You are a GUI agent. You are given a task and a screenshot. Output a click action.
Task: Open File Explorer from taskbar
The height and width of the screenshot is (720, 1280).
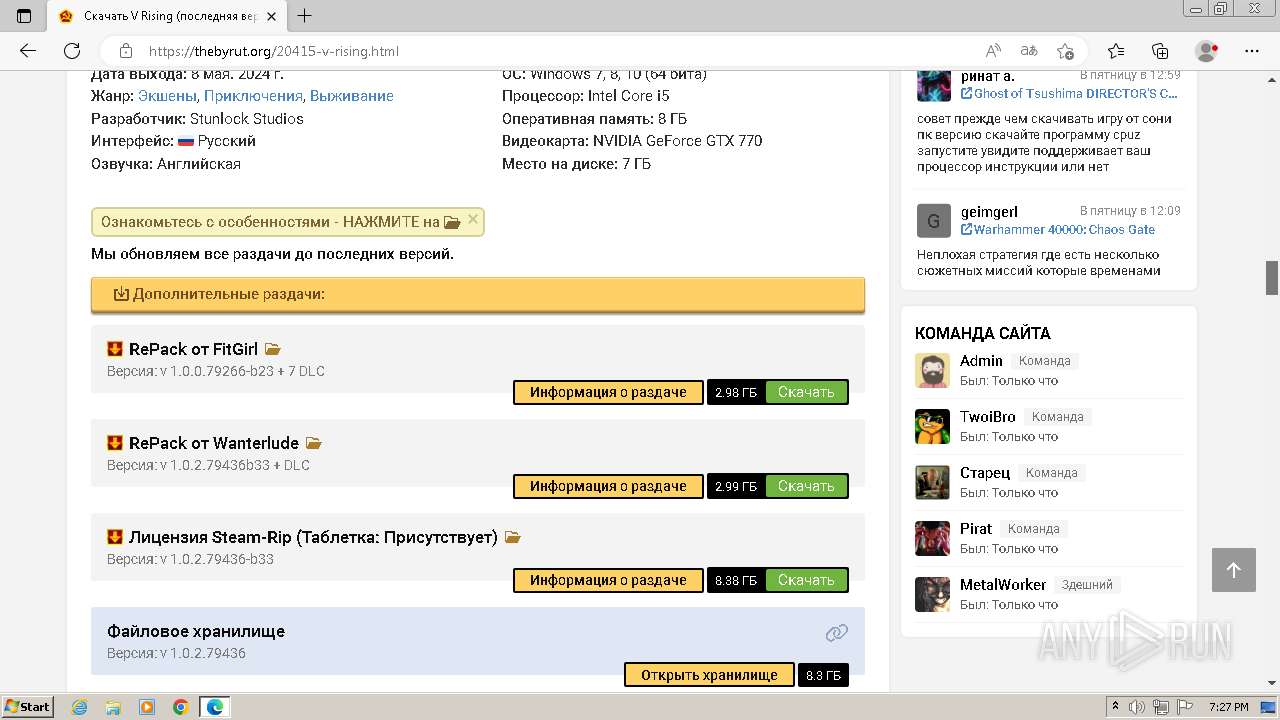point(113,707)
